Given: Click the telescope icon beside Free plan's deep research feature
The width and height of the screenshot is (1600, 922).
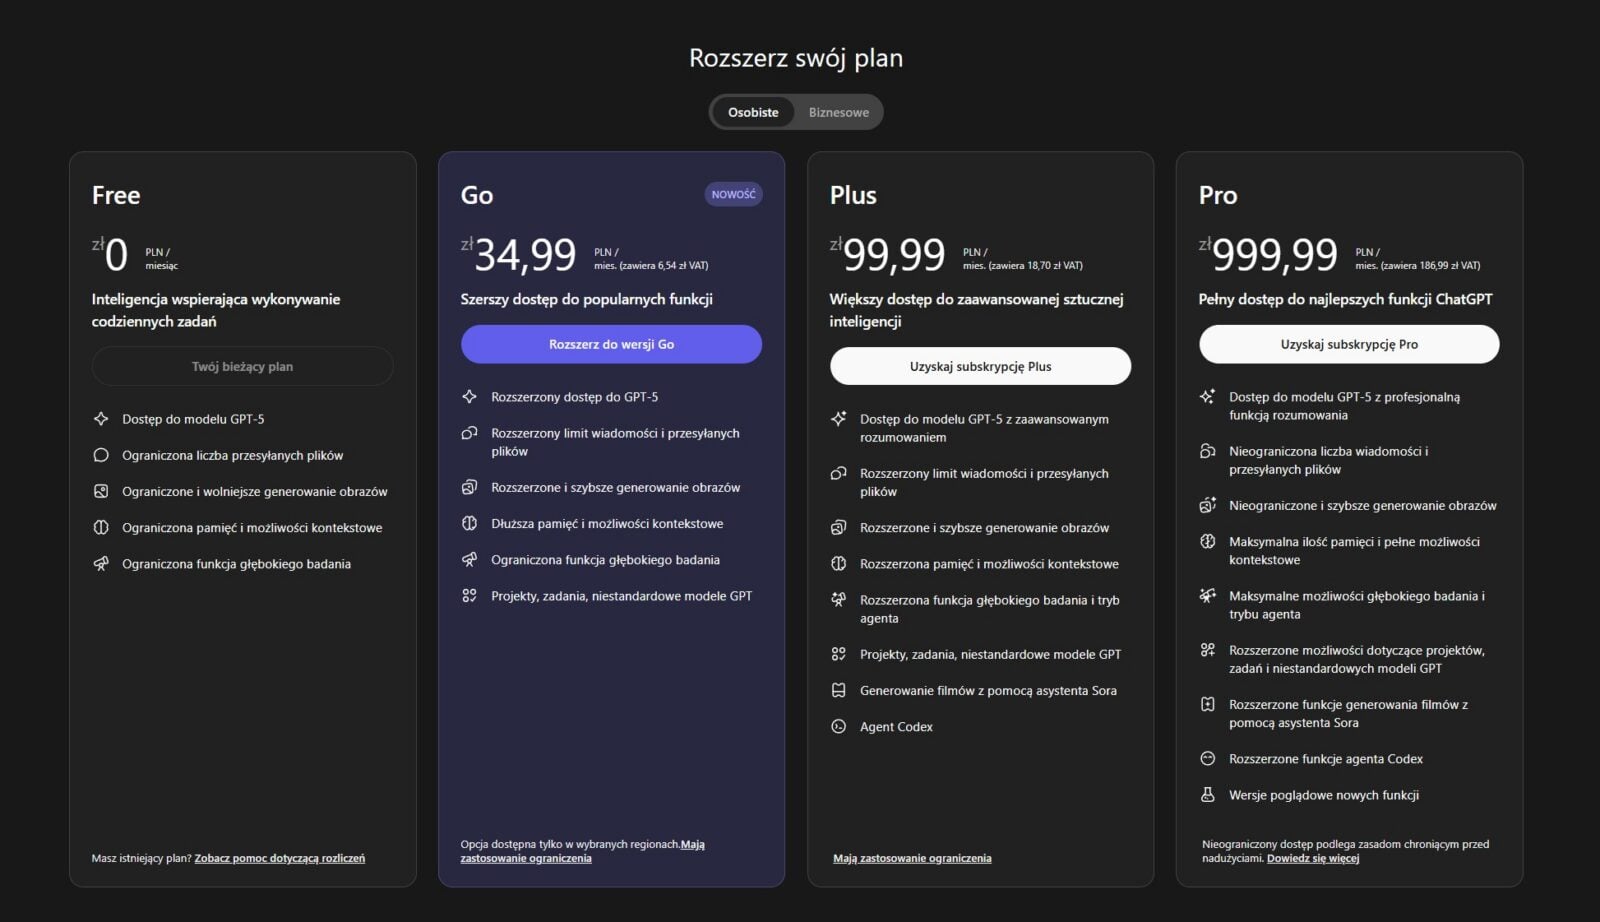Looking at the screenshot, I should [x=101, y=564].
